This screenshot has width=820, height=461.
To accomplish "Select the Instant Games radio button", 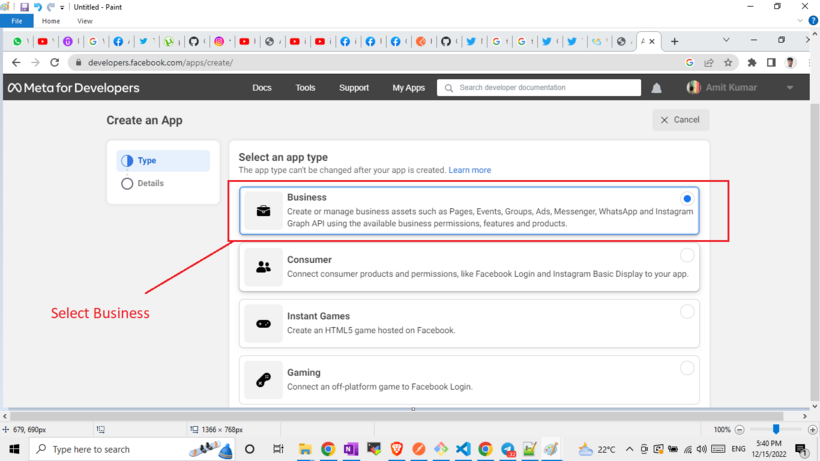I will [687, 312].
